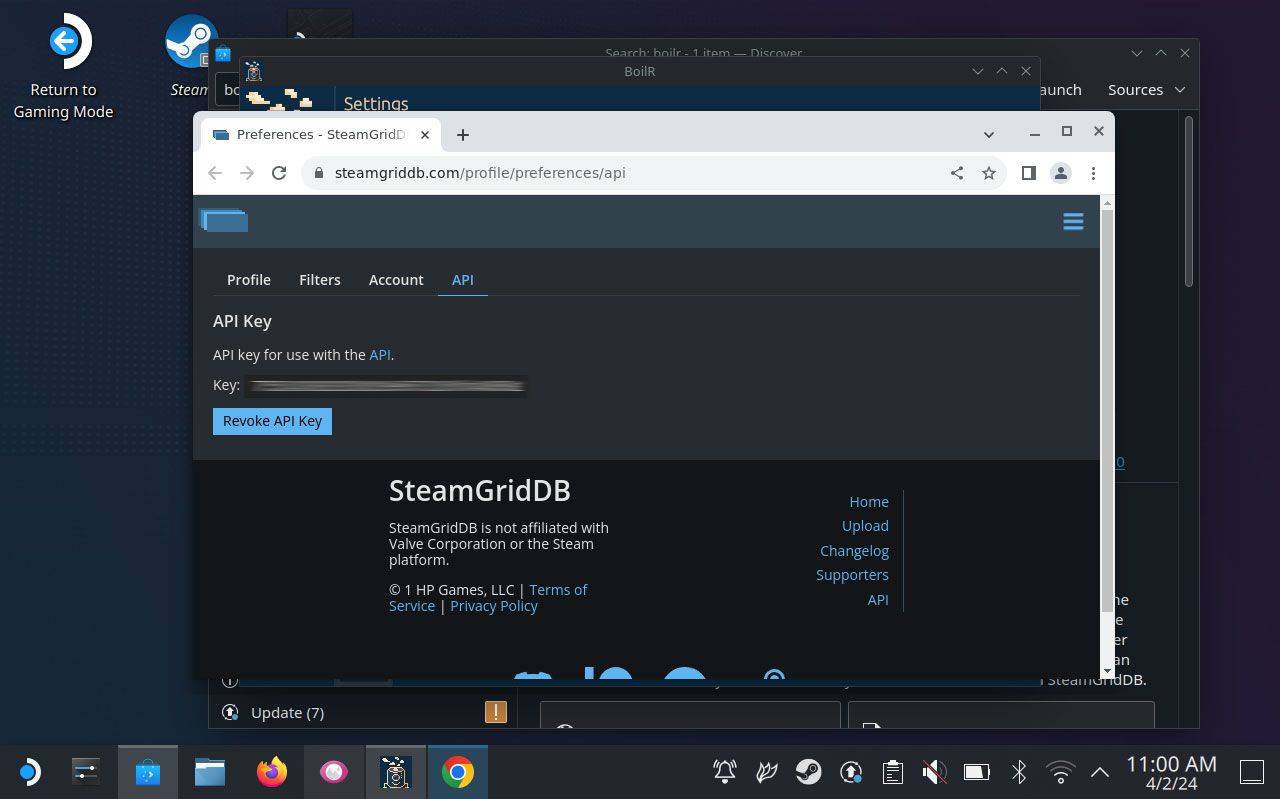
Task: Expand hidden system tray icons arrow
Action: click(x=1100, y=772)
